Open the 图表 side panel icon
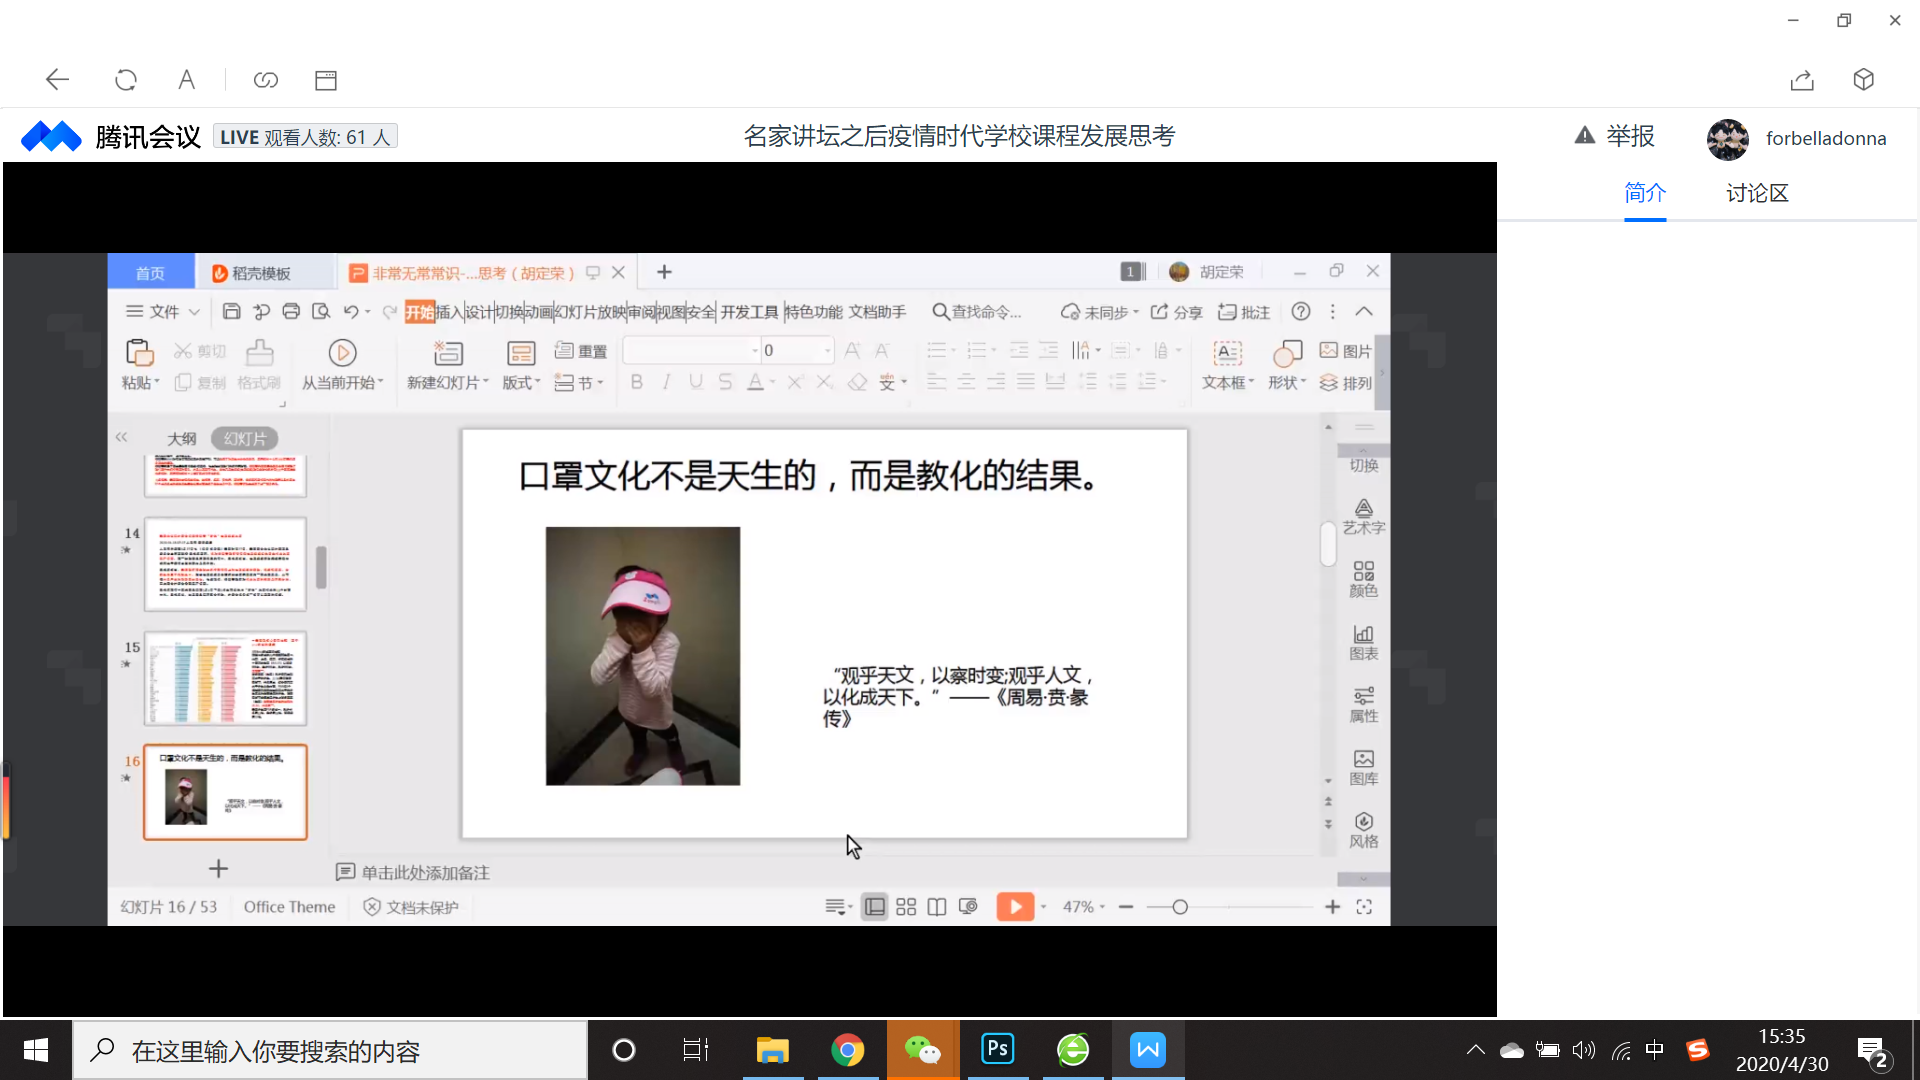This screenshot has height=1080, width=1920. [x=1363, y=642]
